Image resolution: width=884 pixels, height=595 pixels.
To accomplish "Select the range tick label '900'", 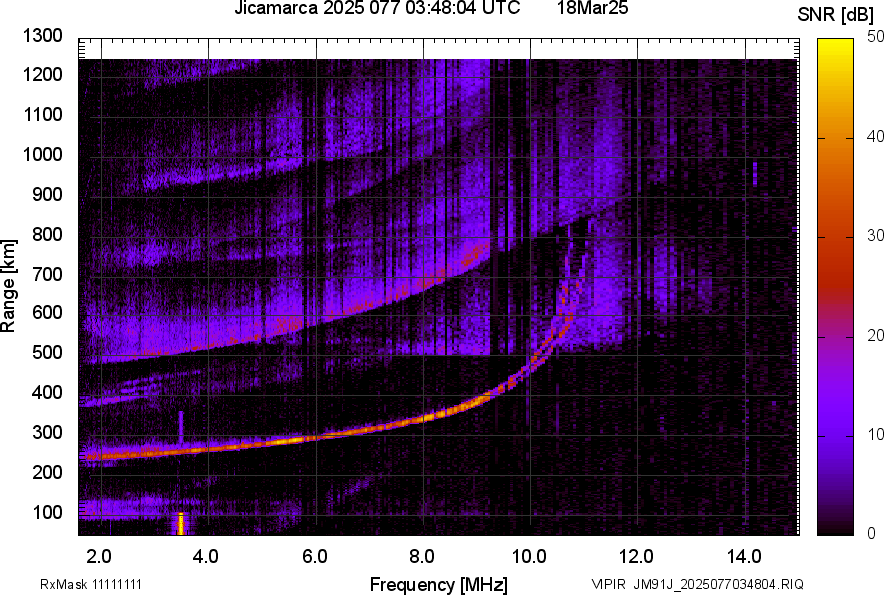I will pos(47,194).
